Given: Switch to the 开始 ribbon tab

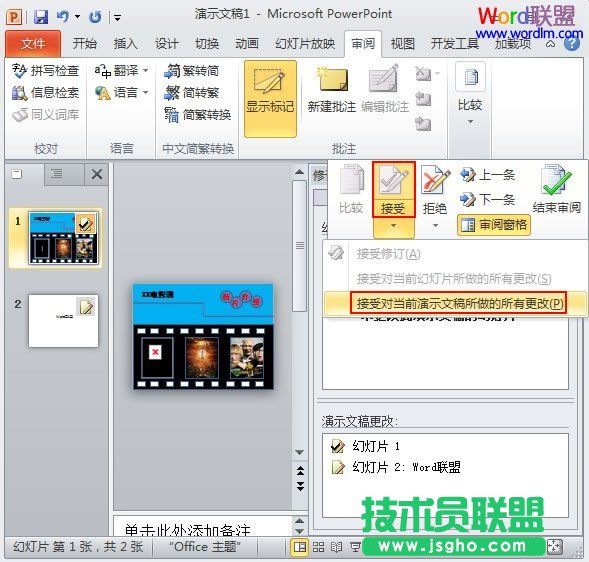Looking at the screenshot, I should [85, 44].
